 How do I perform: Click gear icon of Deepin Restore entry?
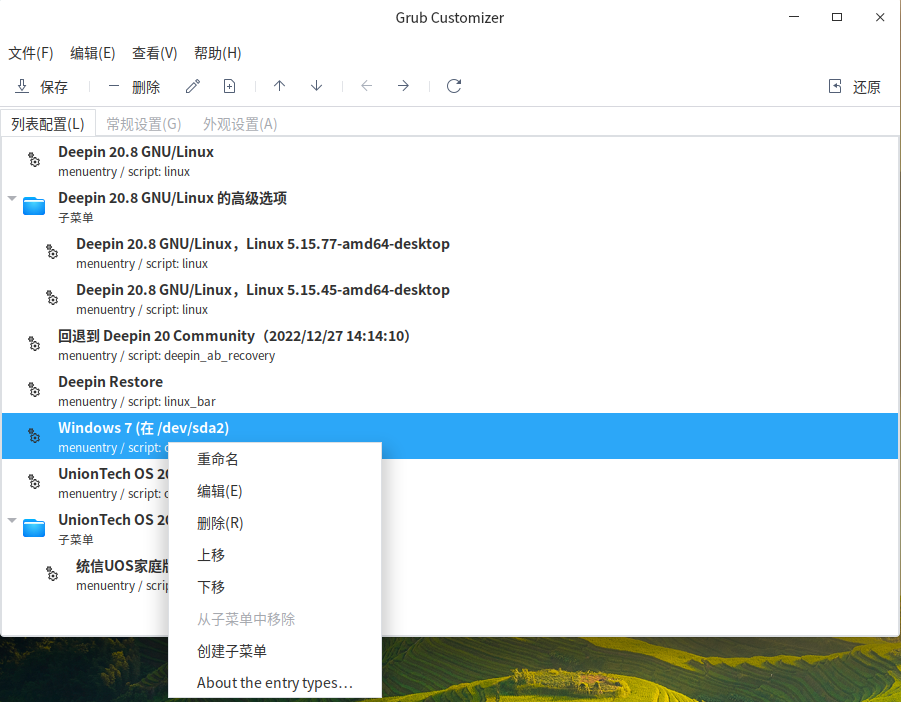tap(34, 389)
